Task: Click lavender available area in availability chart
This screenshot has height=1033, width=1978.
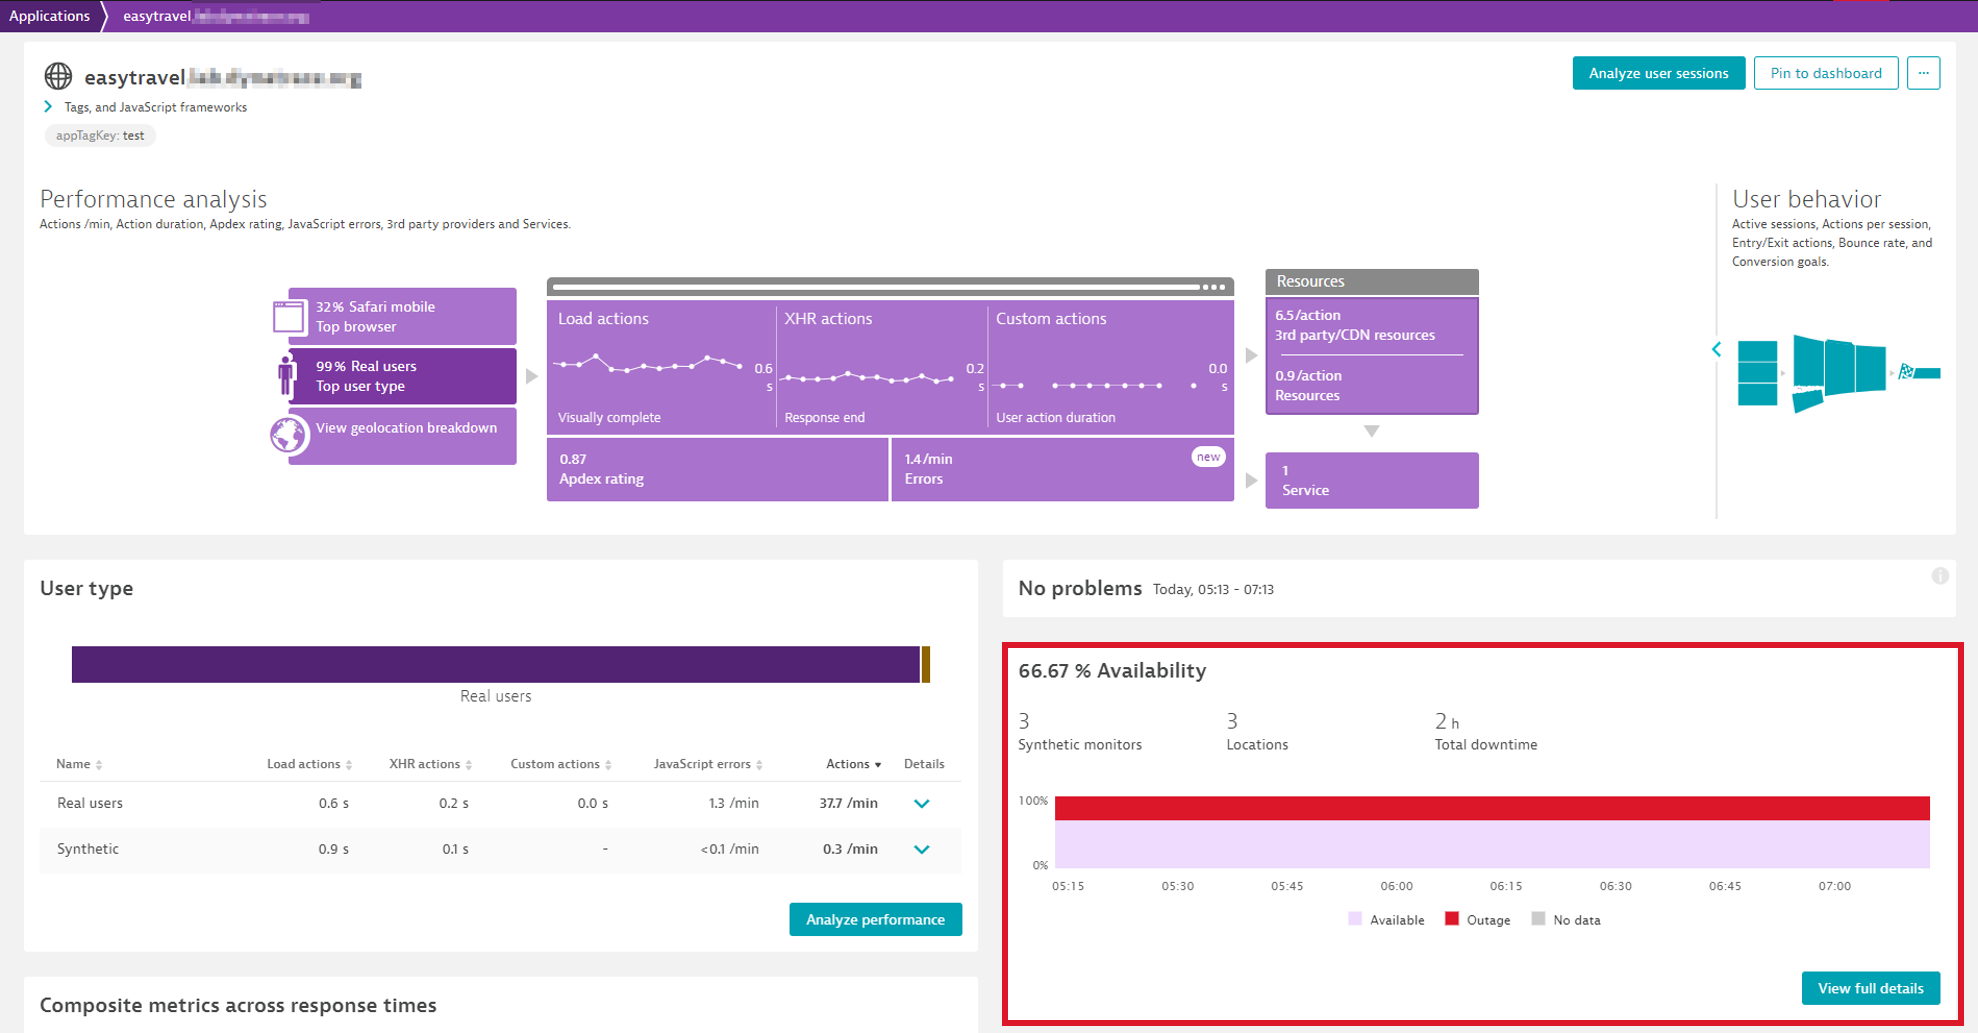Action: (x=1492, y=844)
